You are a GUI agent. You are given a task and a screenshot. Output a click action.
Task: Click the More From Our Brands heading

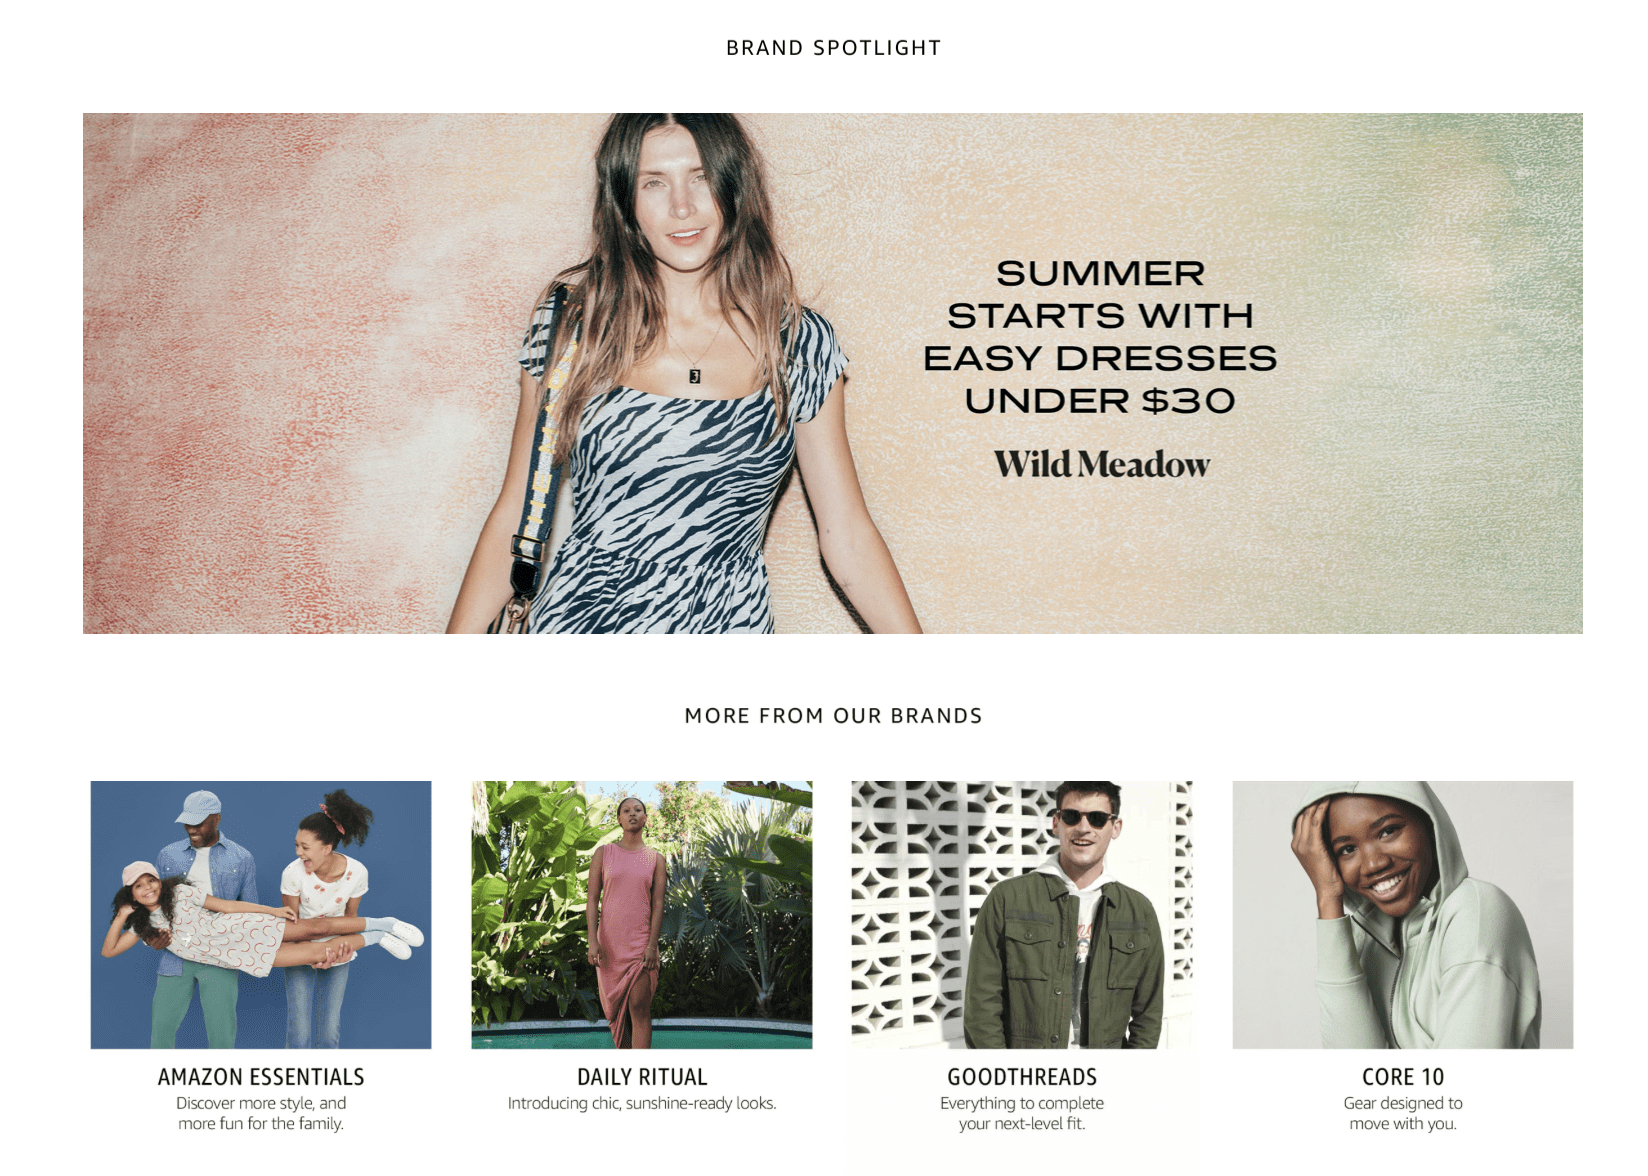(833, 716)
